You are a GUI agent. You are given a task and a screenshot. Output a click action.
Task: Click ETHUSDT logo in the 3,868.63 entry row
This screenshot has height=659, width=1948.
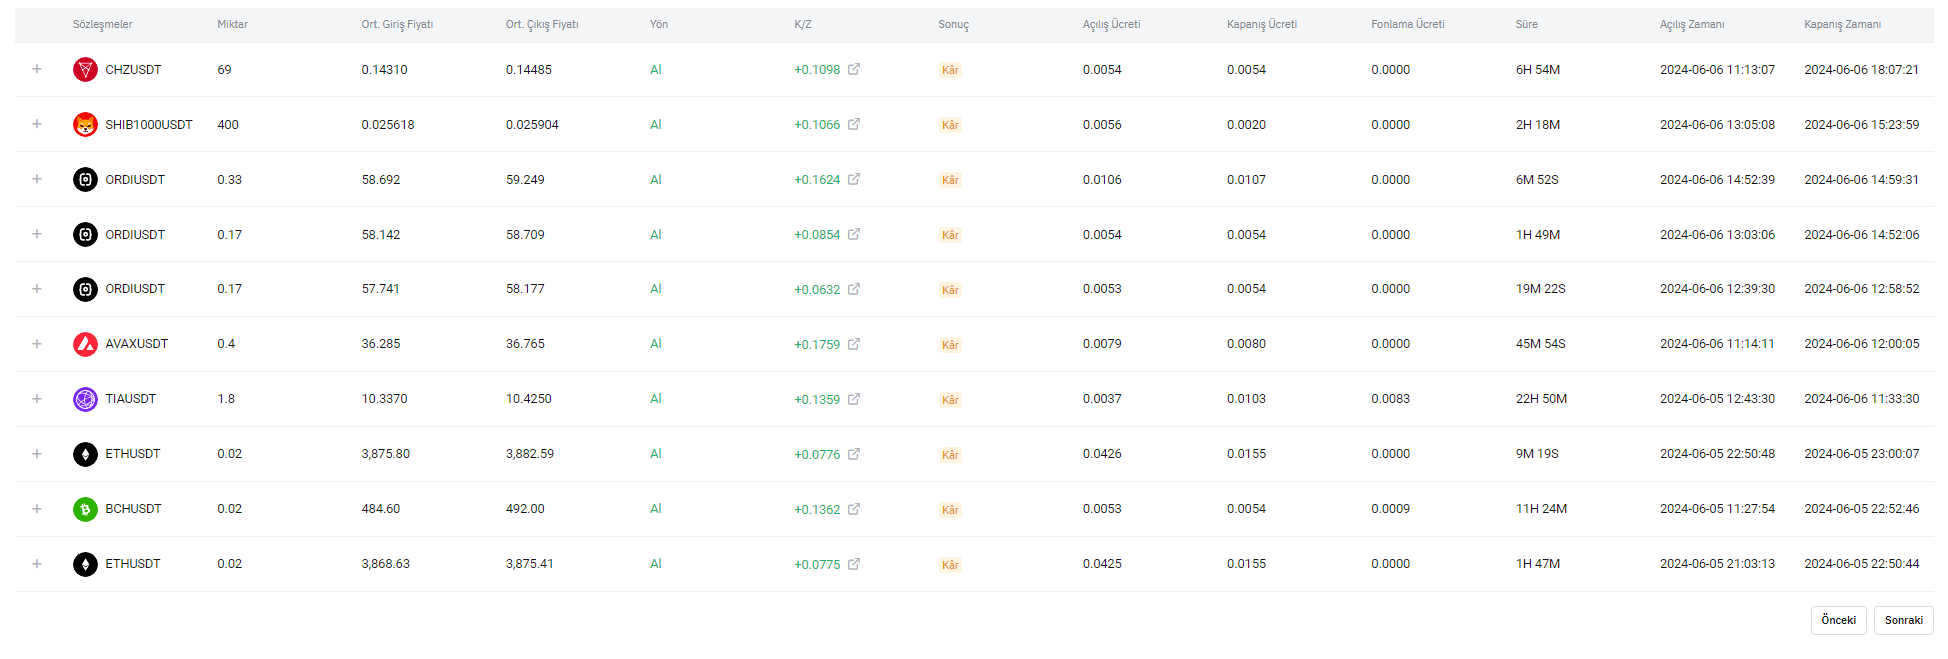tap(85, 564)
